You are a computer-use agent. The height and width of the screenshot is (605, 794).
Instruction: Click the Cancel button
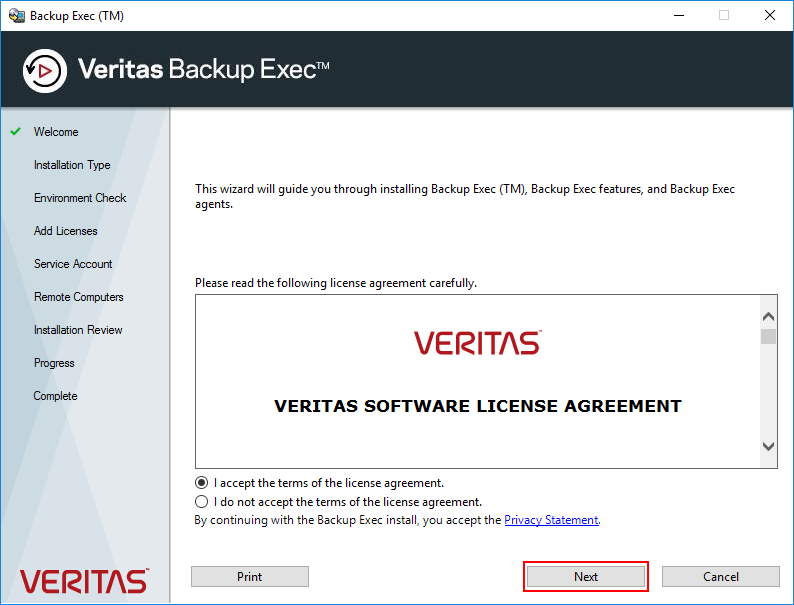point(721,576)
